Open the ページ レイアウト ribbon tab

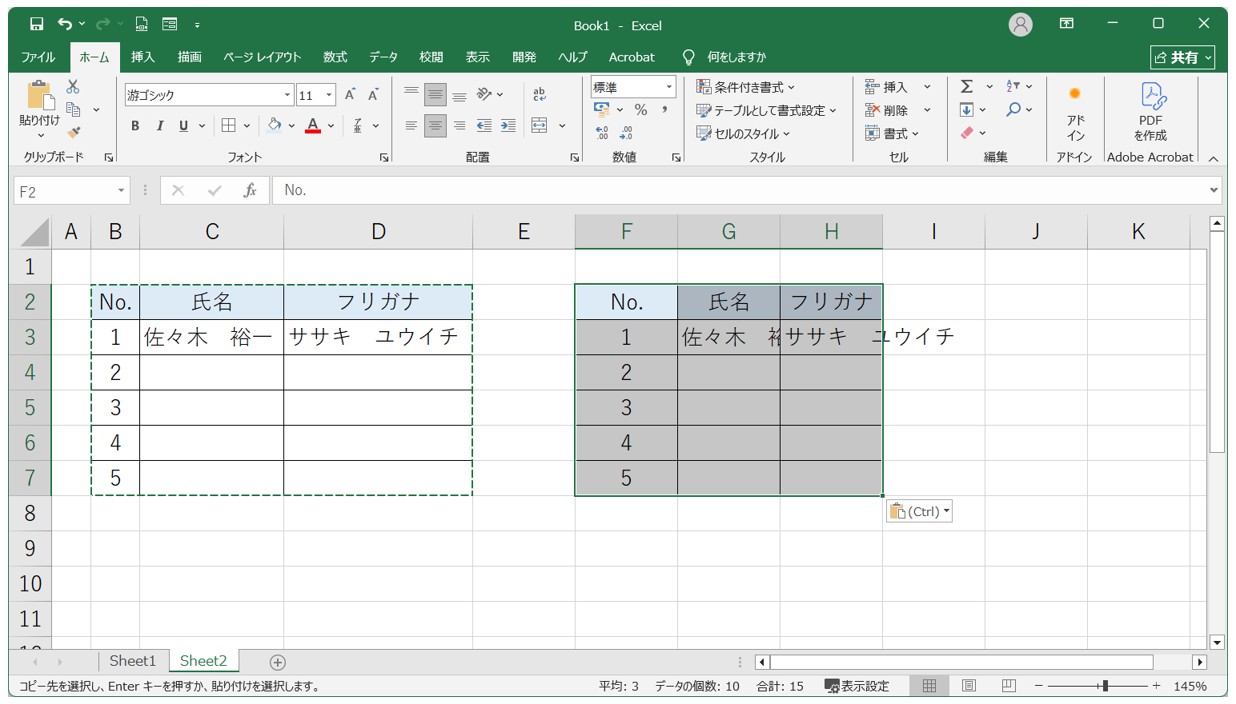[x=262, y=57]
